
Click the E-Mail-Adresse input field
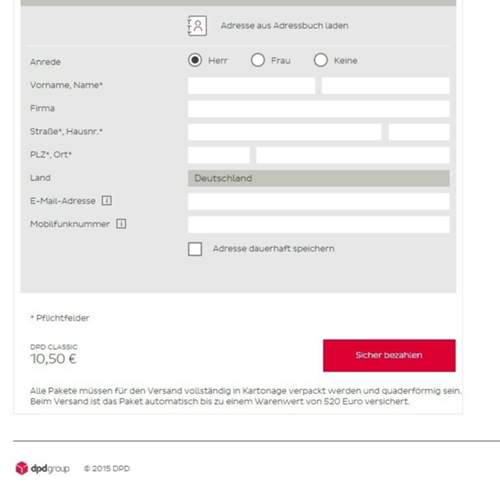[x=319, y=202]
